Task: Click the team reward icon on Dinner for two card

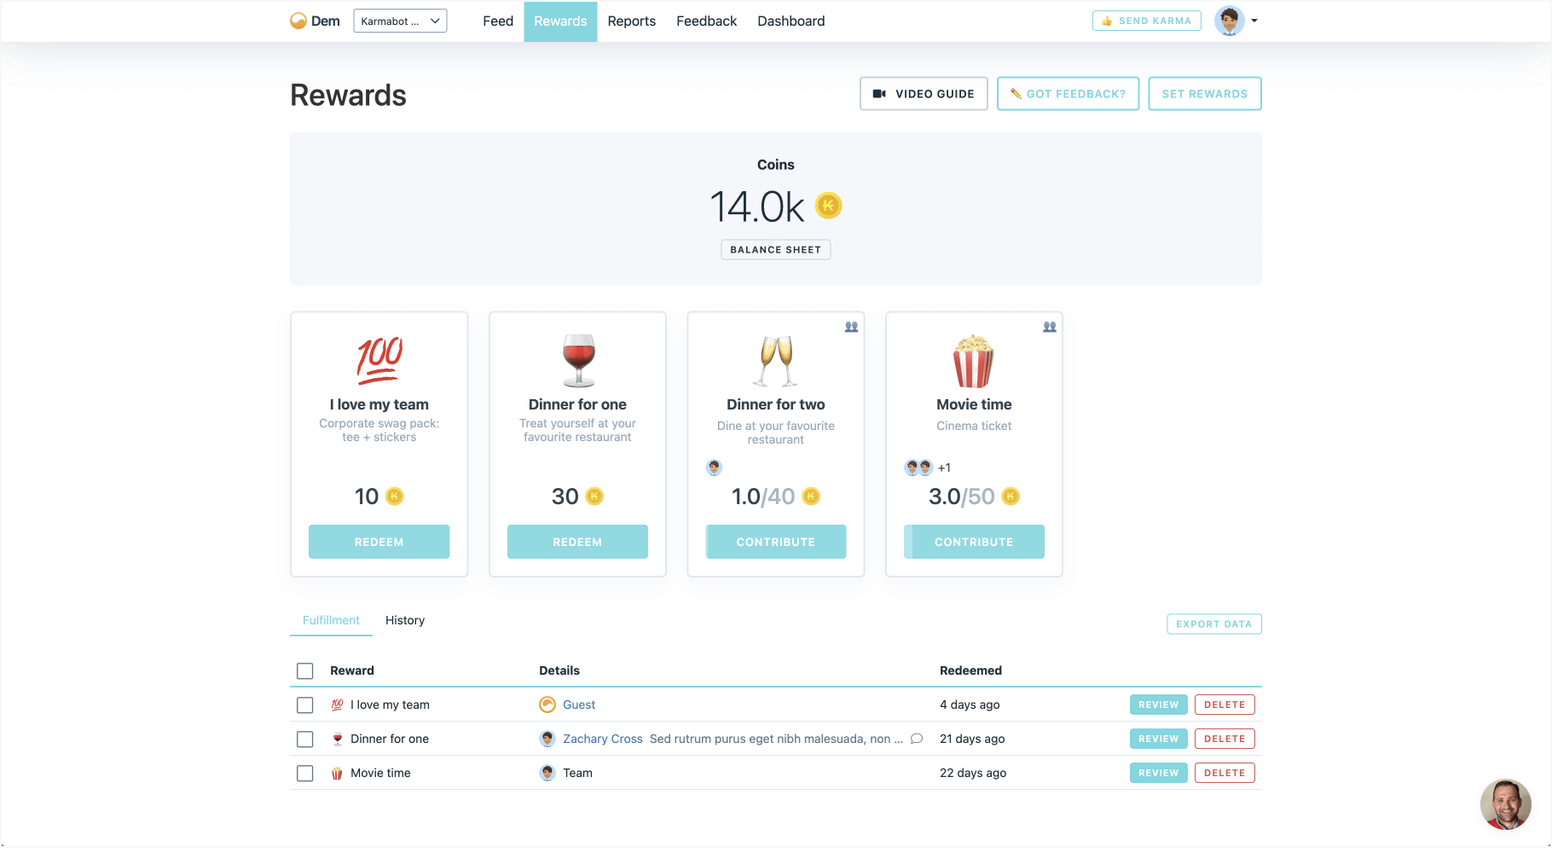Action: coord(851,327)
